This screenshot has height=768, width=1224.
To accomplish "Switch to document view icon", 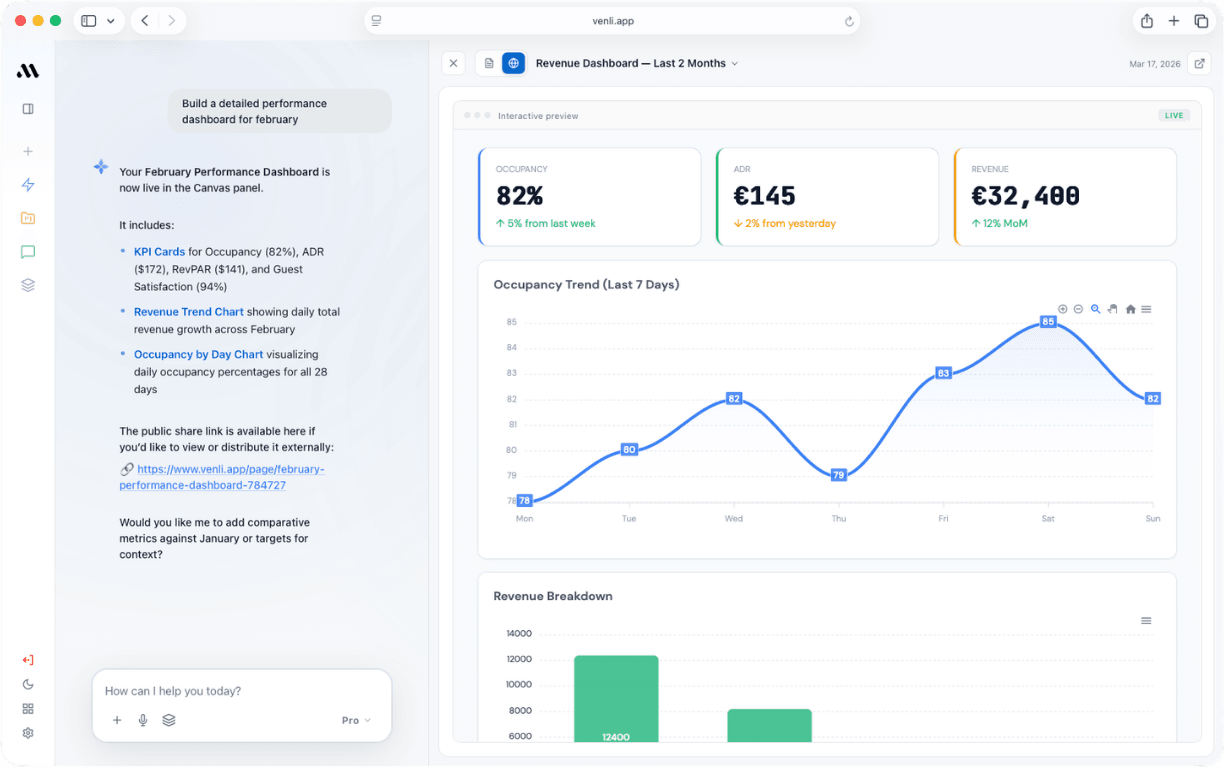I will pos(489,63).
